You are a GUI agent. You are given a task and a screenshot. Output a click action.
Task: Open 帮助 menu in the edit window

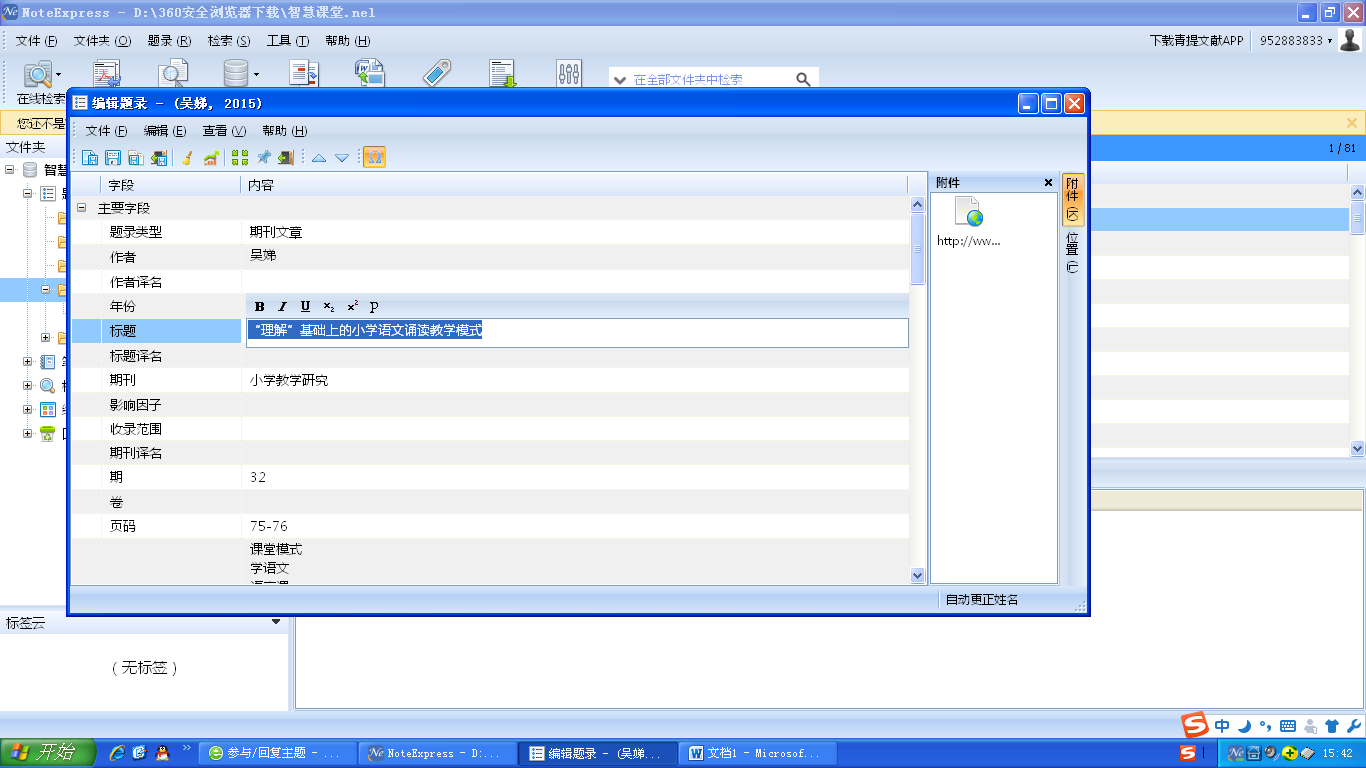point(284,131)
